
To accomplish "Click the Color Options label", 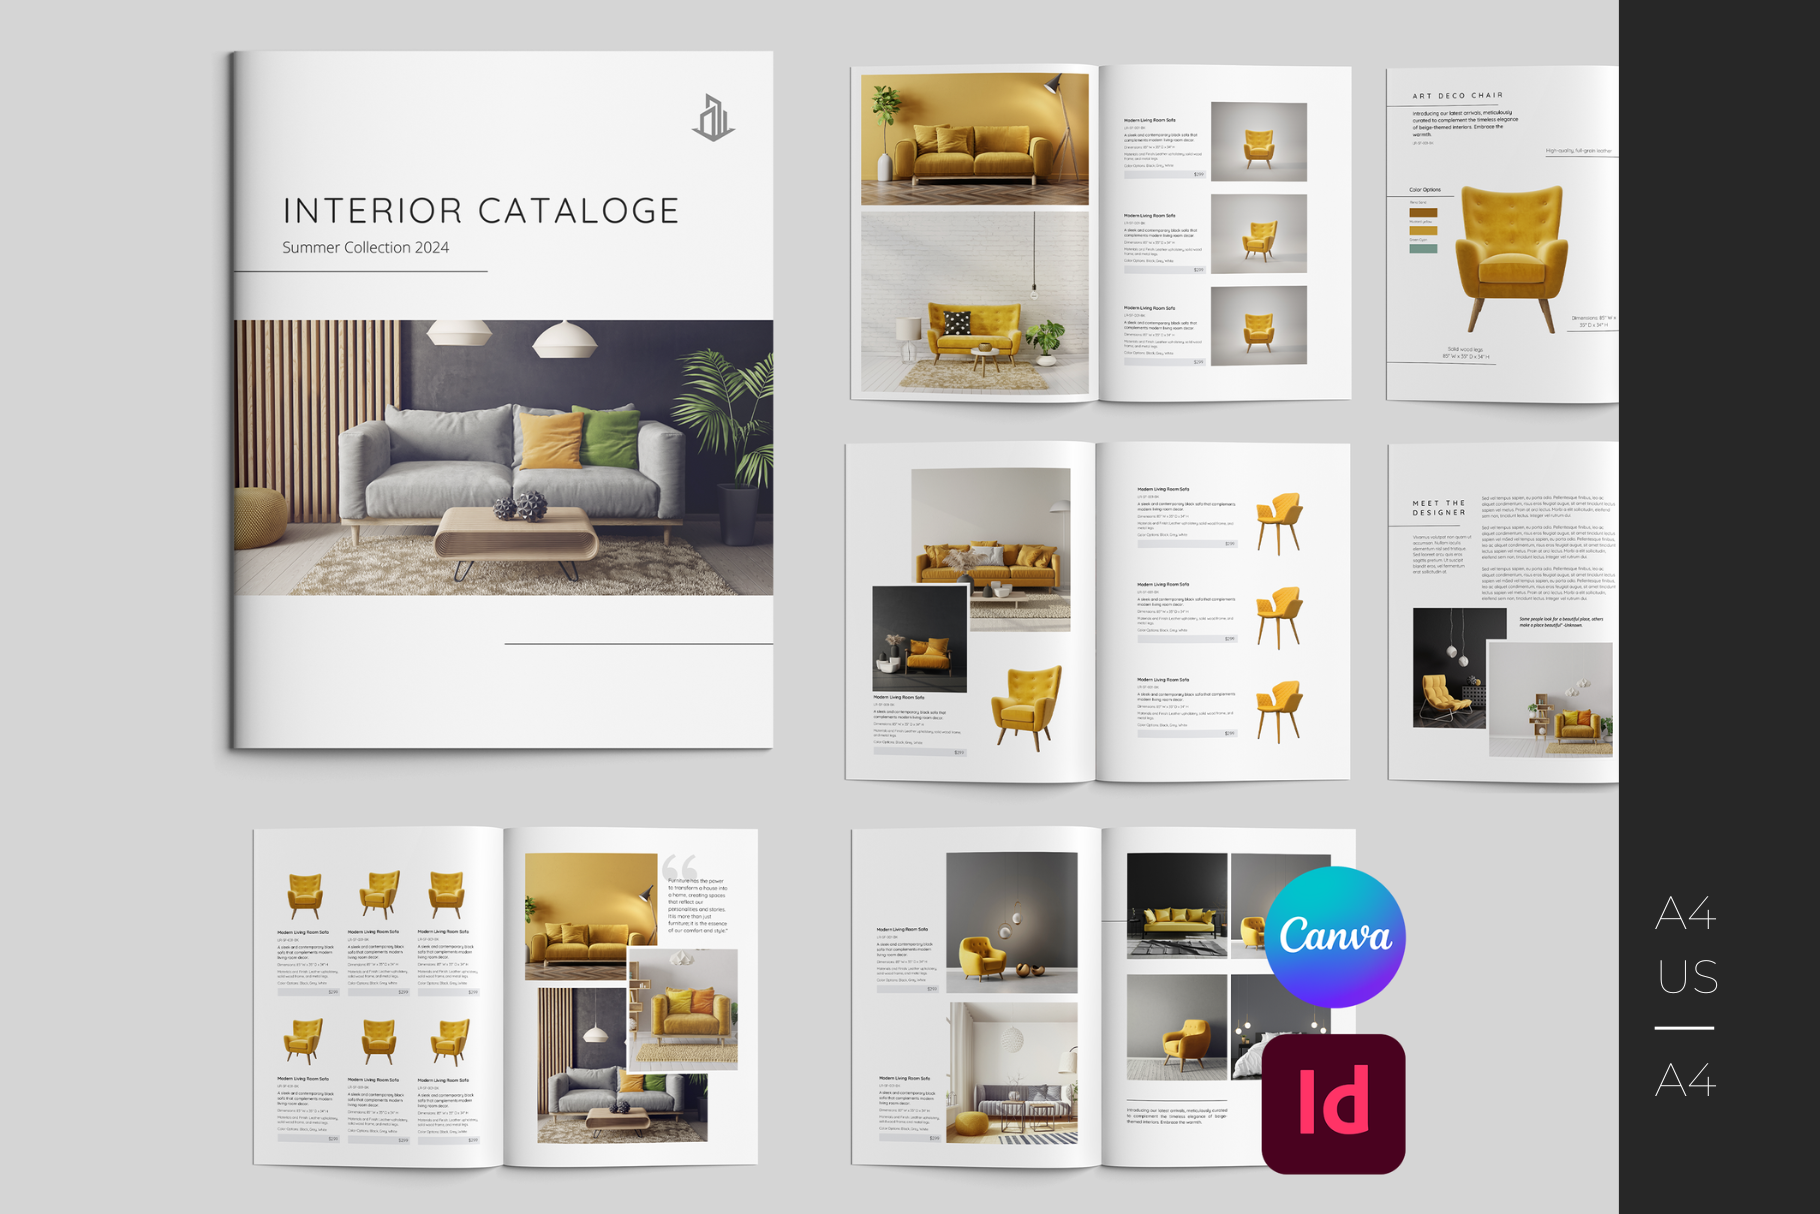I will (x=1425, y=189).
